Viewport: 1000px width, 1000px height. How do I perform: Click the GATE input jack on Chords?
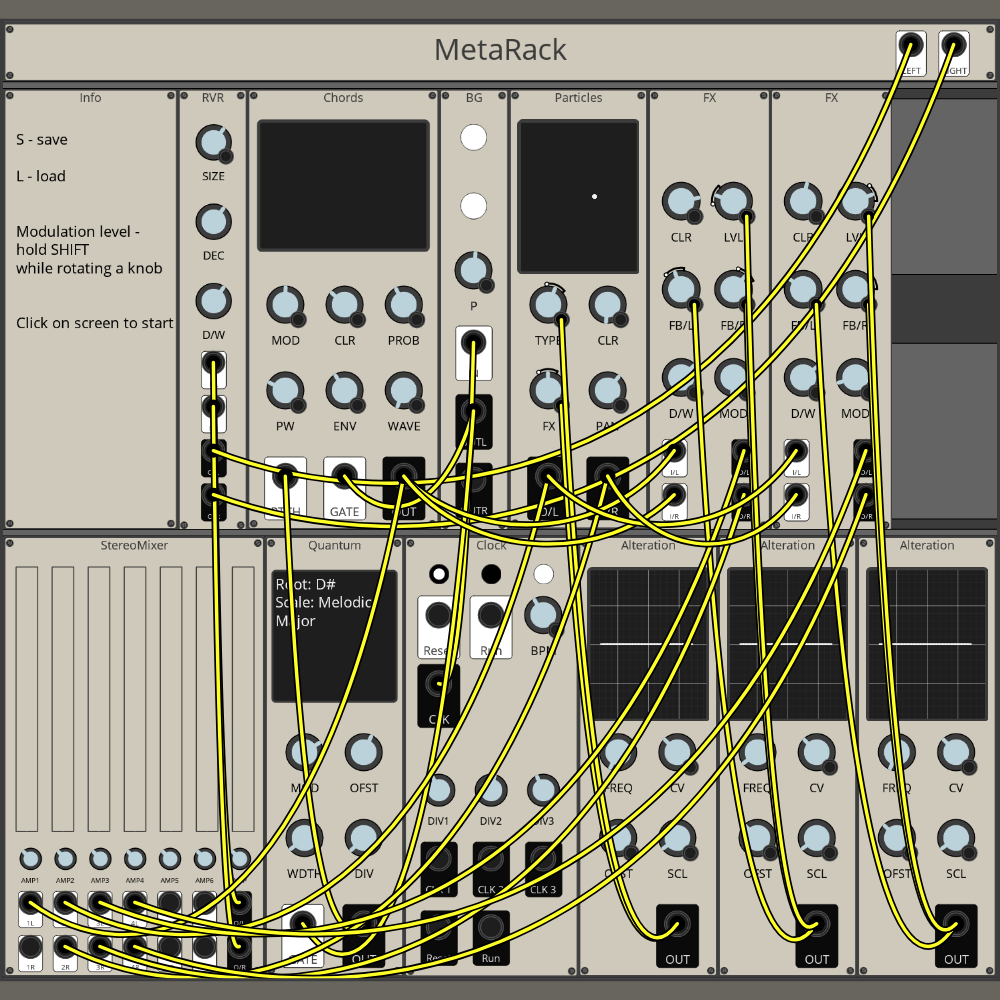(345, 476)
